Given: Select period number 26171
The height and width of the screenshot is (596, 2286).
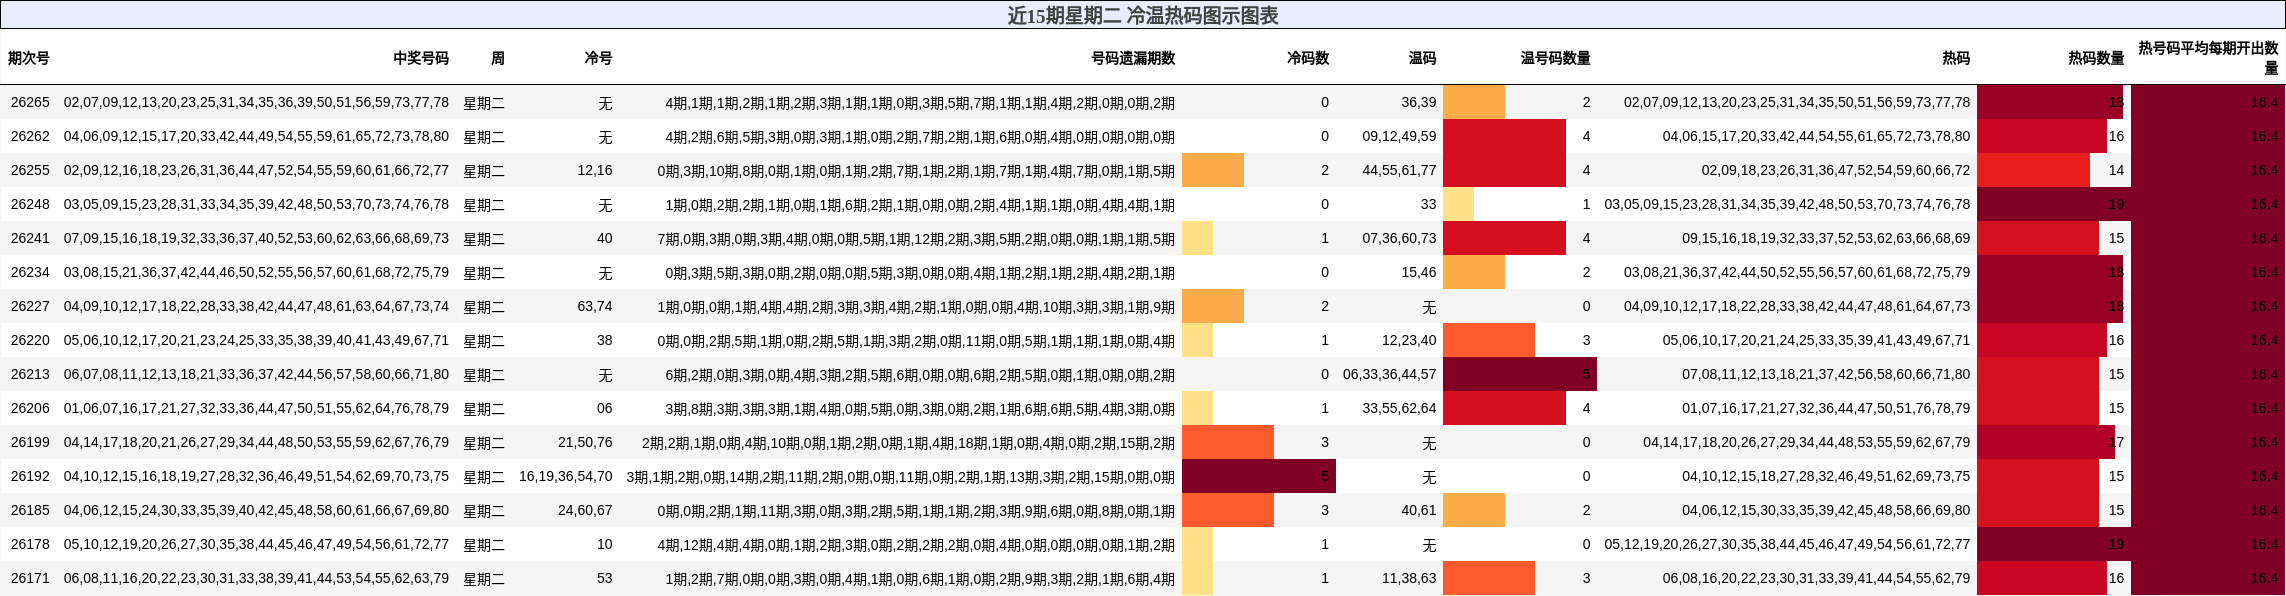Looking at the screenshot, I should (30, 578).
